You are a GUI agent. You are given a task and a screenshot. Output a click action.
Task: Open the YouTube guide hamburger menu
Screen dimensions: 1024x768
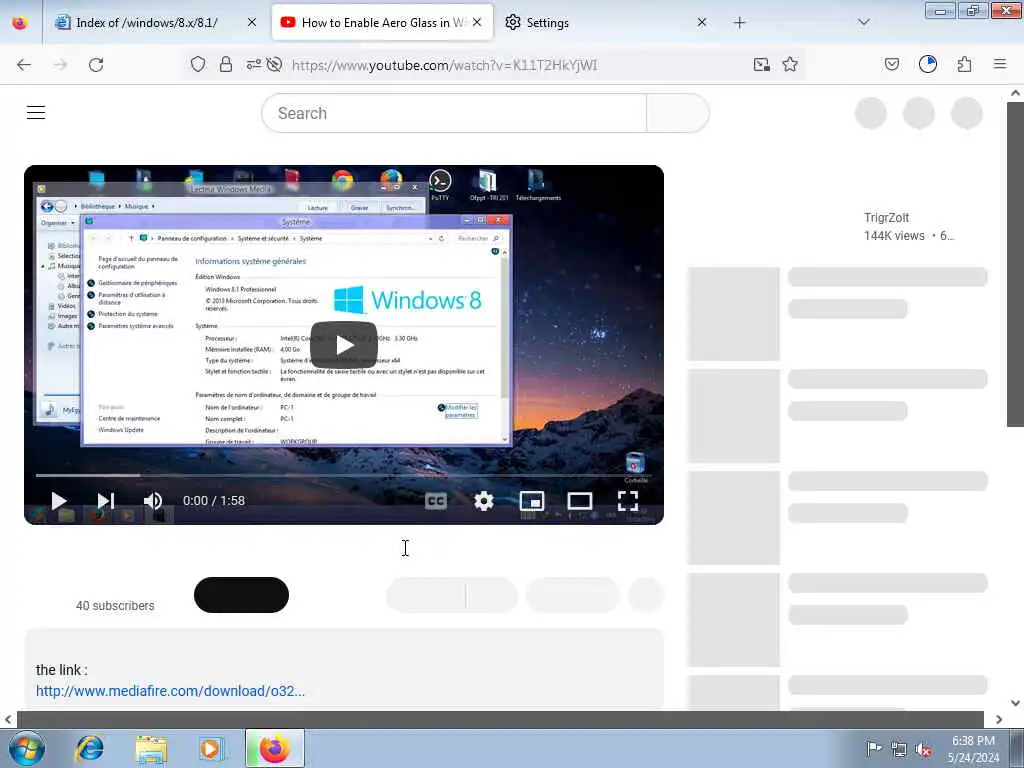point(36,112)
